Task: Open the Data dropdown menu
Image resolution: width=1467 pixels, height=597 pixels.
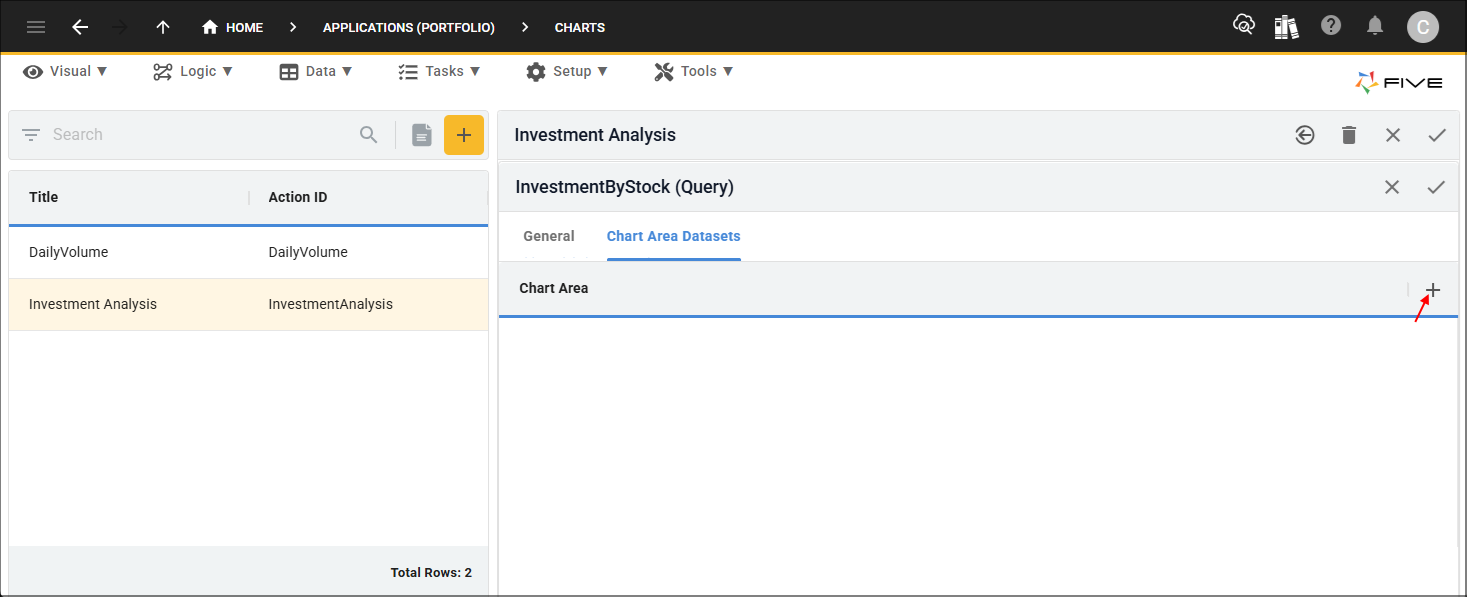Action: click(x=316, y=71)
